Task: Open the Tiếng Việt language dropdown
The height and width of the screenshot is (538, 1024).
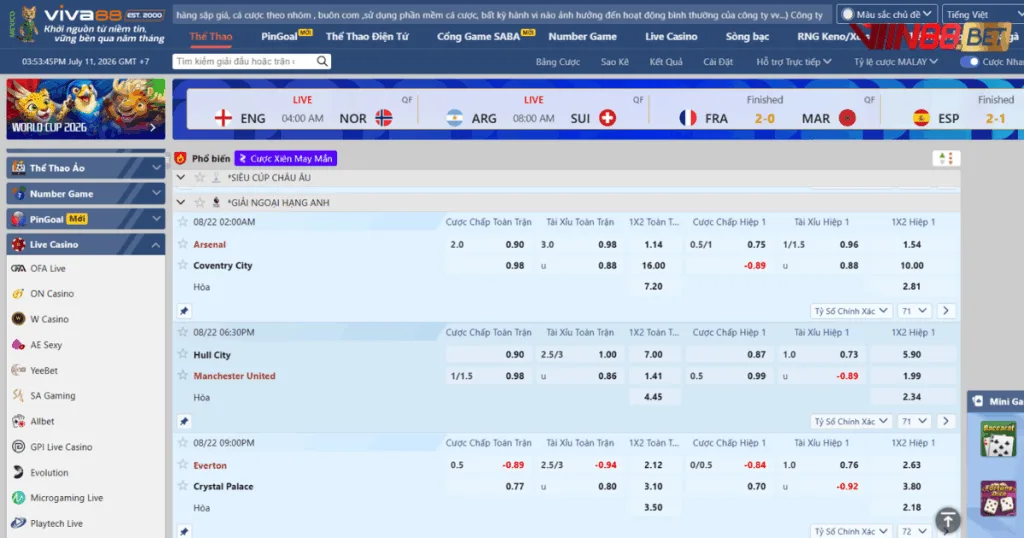Action: pos(984,14)
